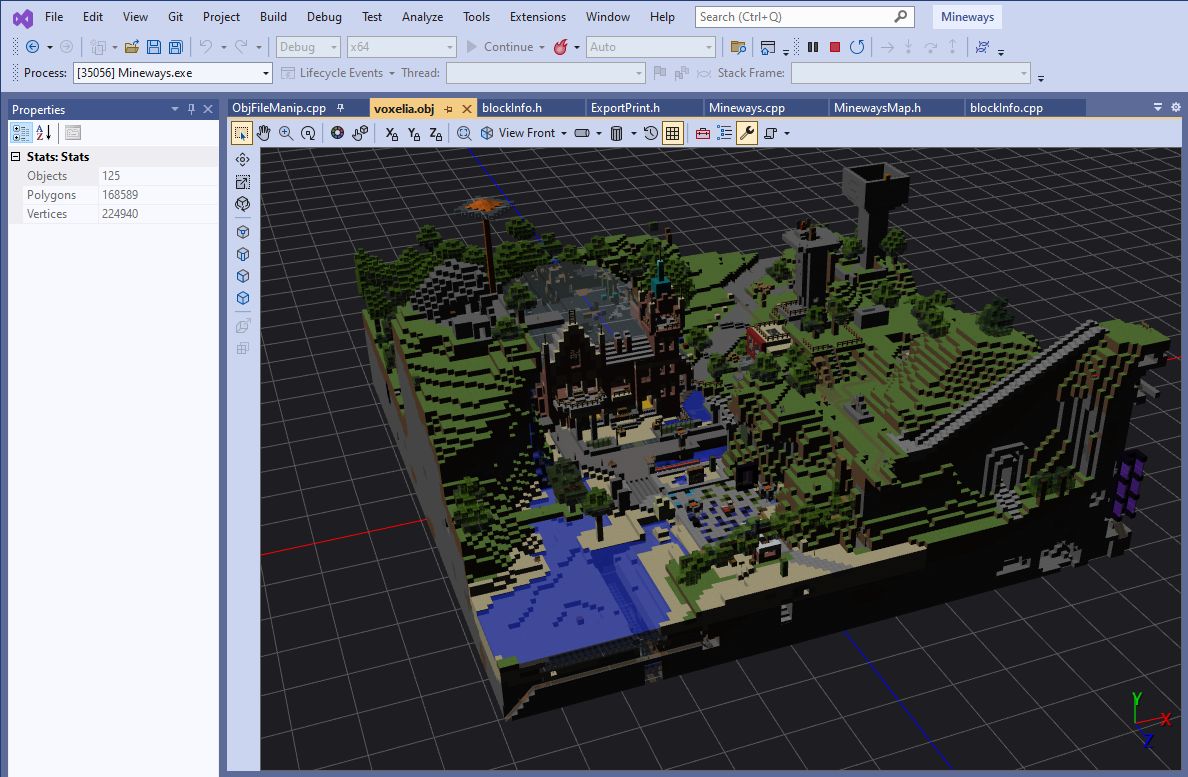Select the Orbit tool

click(308, 133)
